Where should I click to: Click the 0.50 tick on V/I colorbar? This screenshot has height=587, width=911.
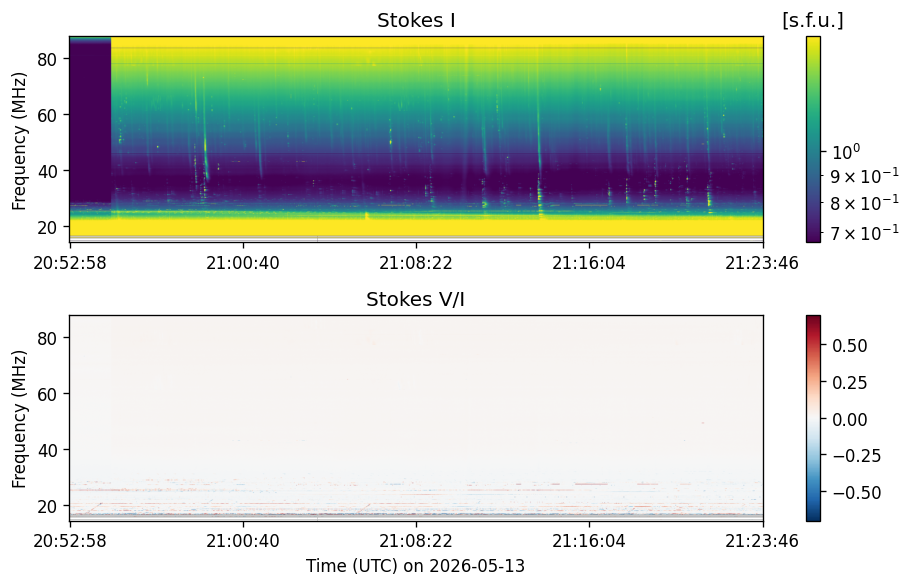(x=849, y=346)
